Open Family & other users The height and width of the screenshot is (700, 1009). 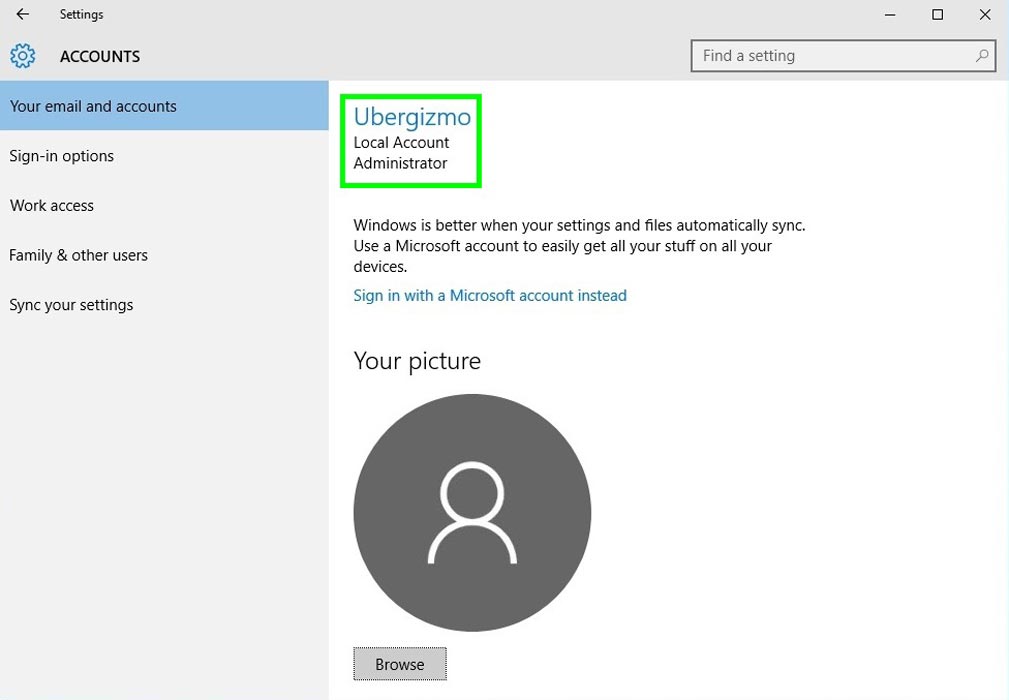pos(78,256)
